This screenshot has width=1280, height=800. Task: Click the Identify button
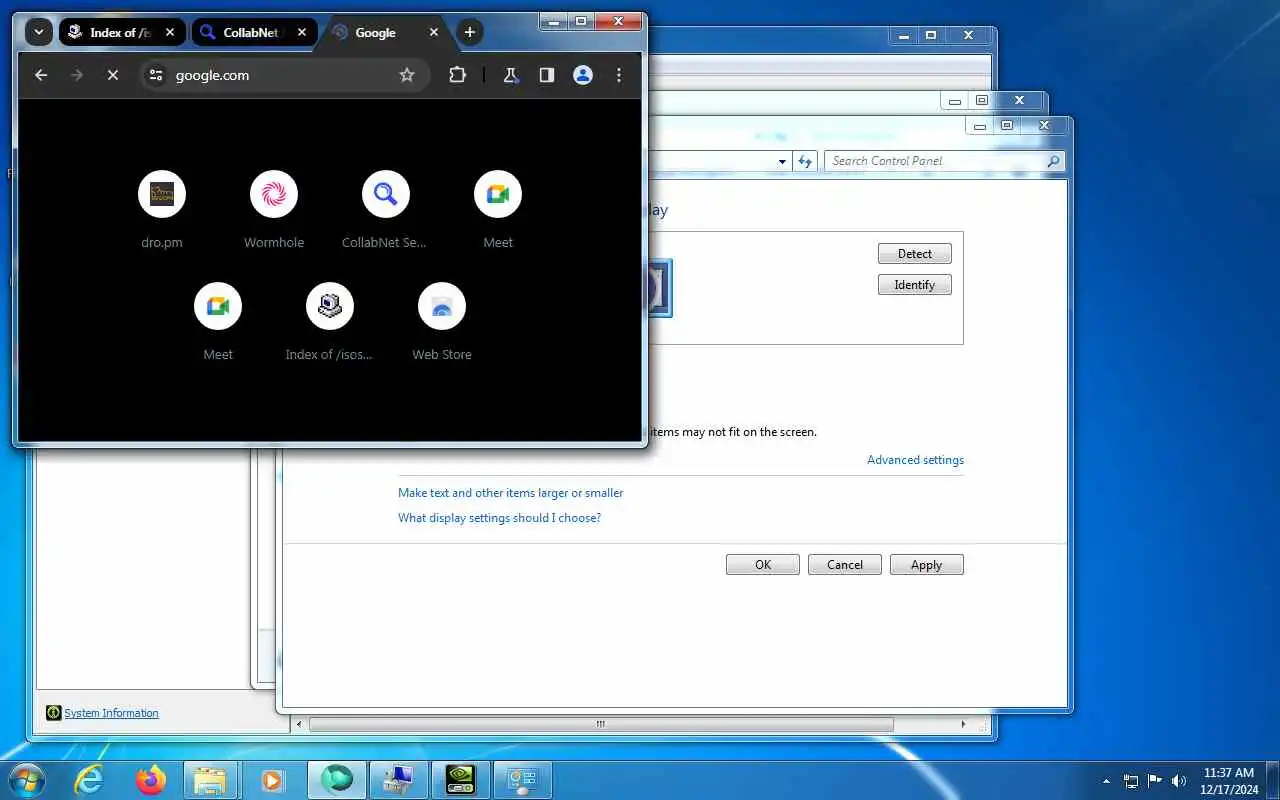[x=915, y=285]
